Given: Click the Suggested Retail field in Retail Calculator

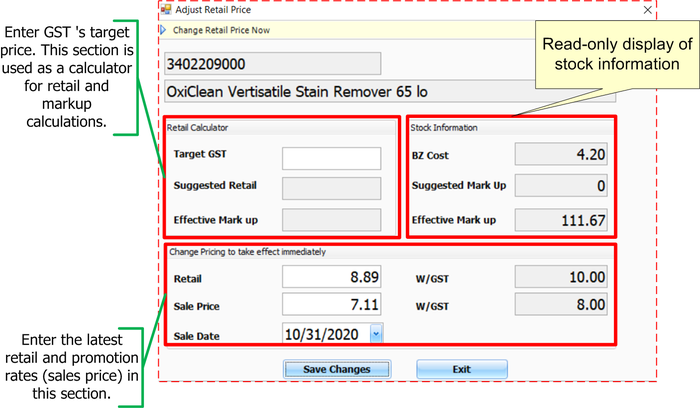Looking at the screenshot, I should (x=332, y=188).
